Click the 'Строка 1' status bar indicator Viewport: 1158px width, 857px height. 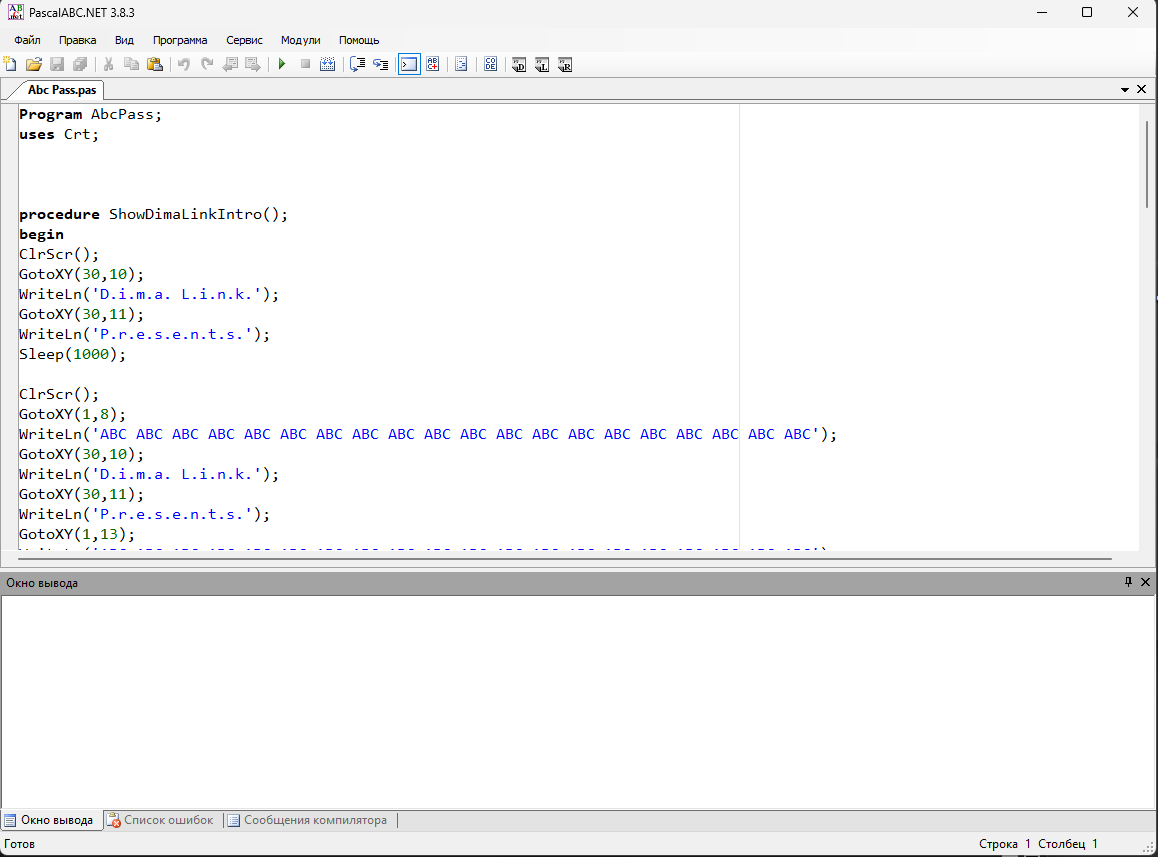point(1004,844)
